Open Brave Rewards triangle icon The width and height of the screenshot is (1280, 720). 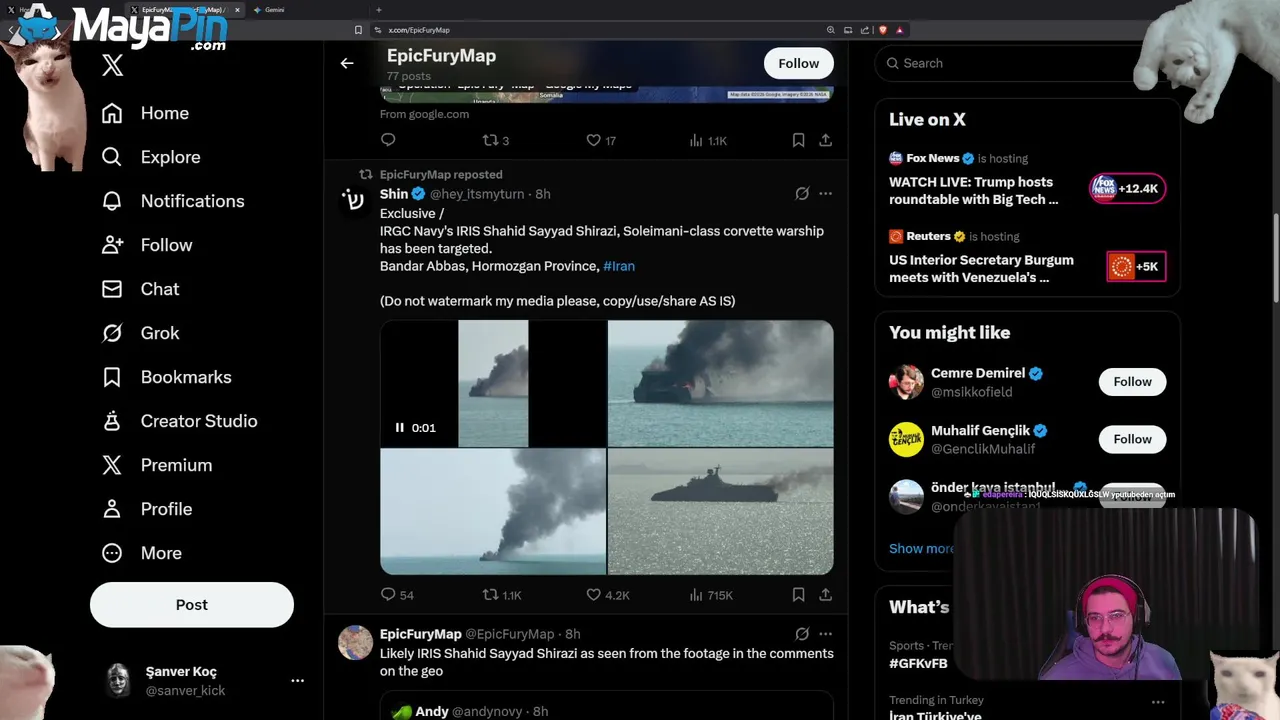click(x=899, y=30)
